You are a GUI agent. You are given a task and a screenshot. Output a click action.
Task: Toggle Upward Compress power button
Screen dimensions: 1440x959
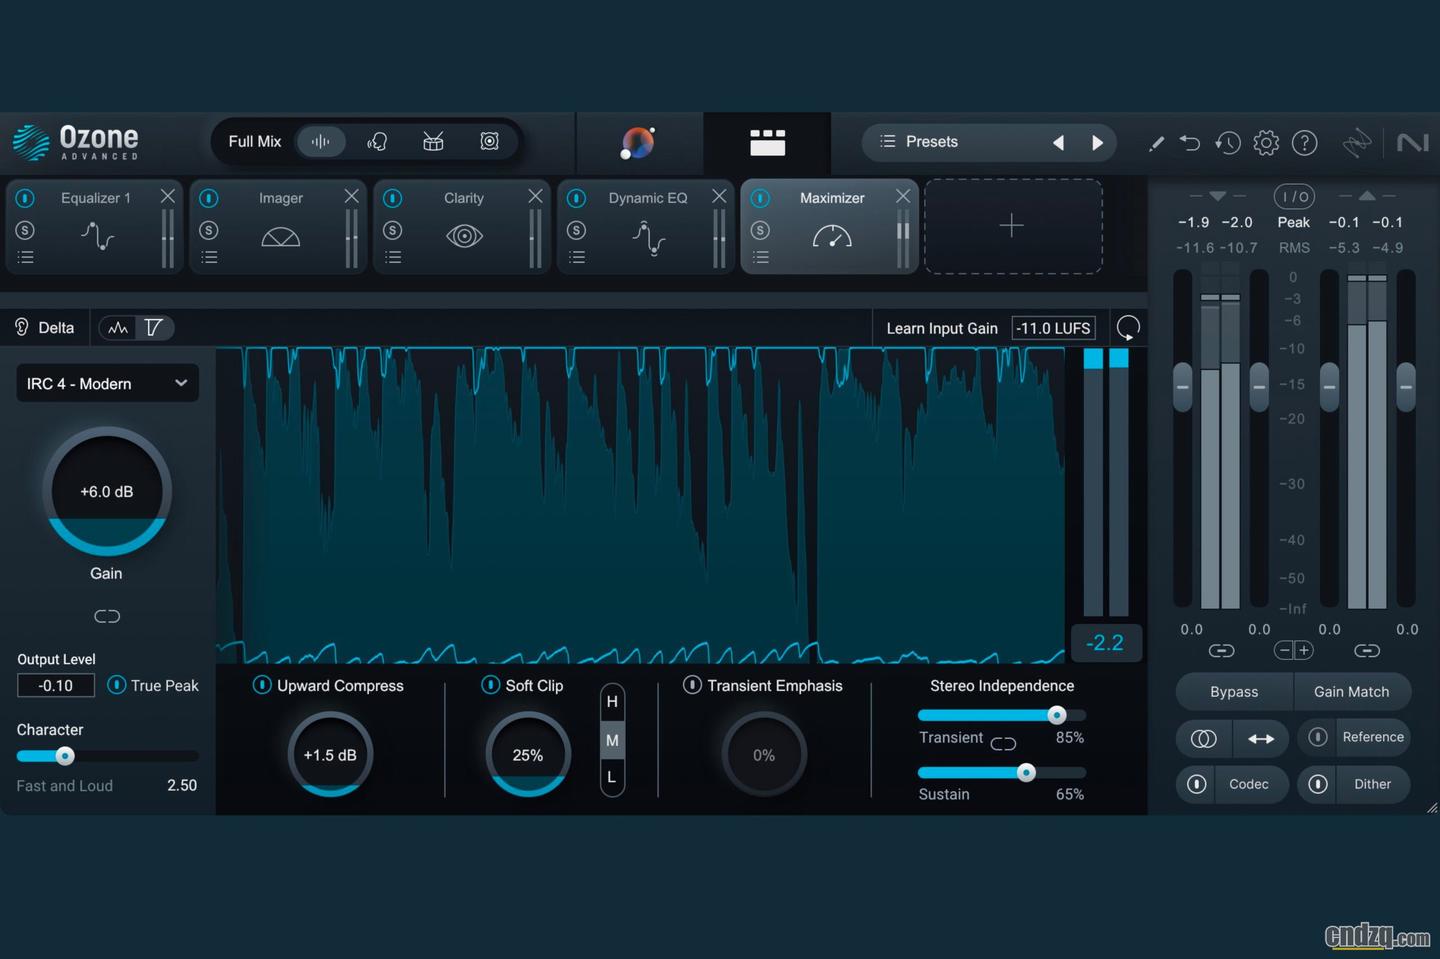[262, 685]
